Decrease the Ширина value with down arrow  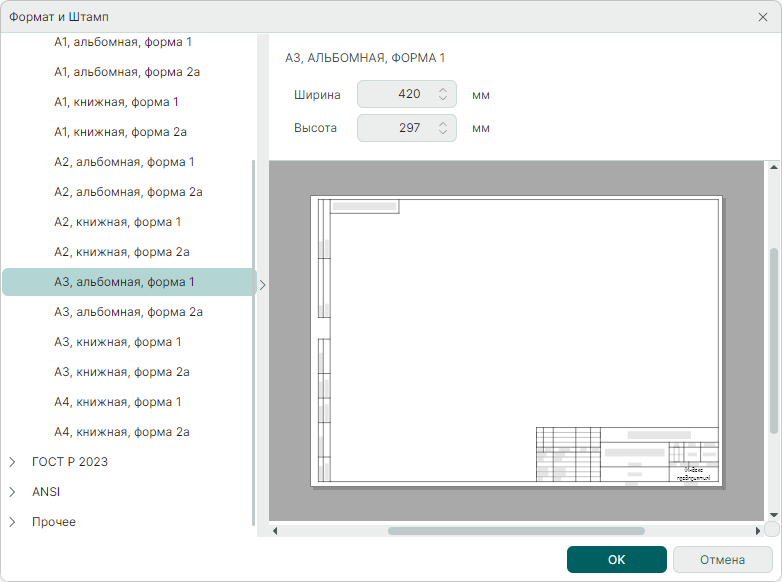point(443,100)
